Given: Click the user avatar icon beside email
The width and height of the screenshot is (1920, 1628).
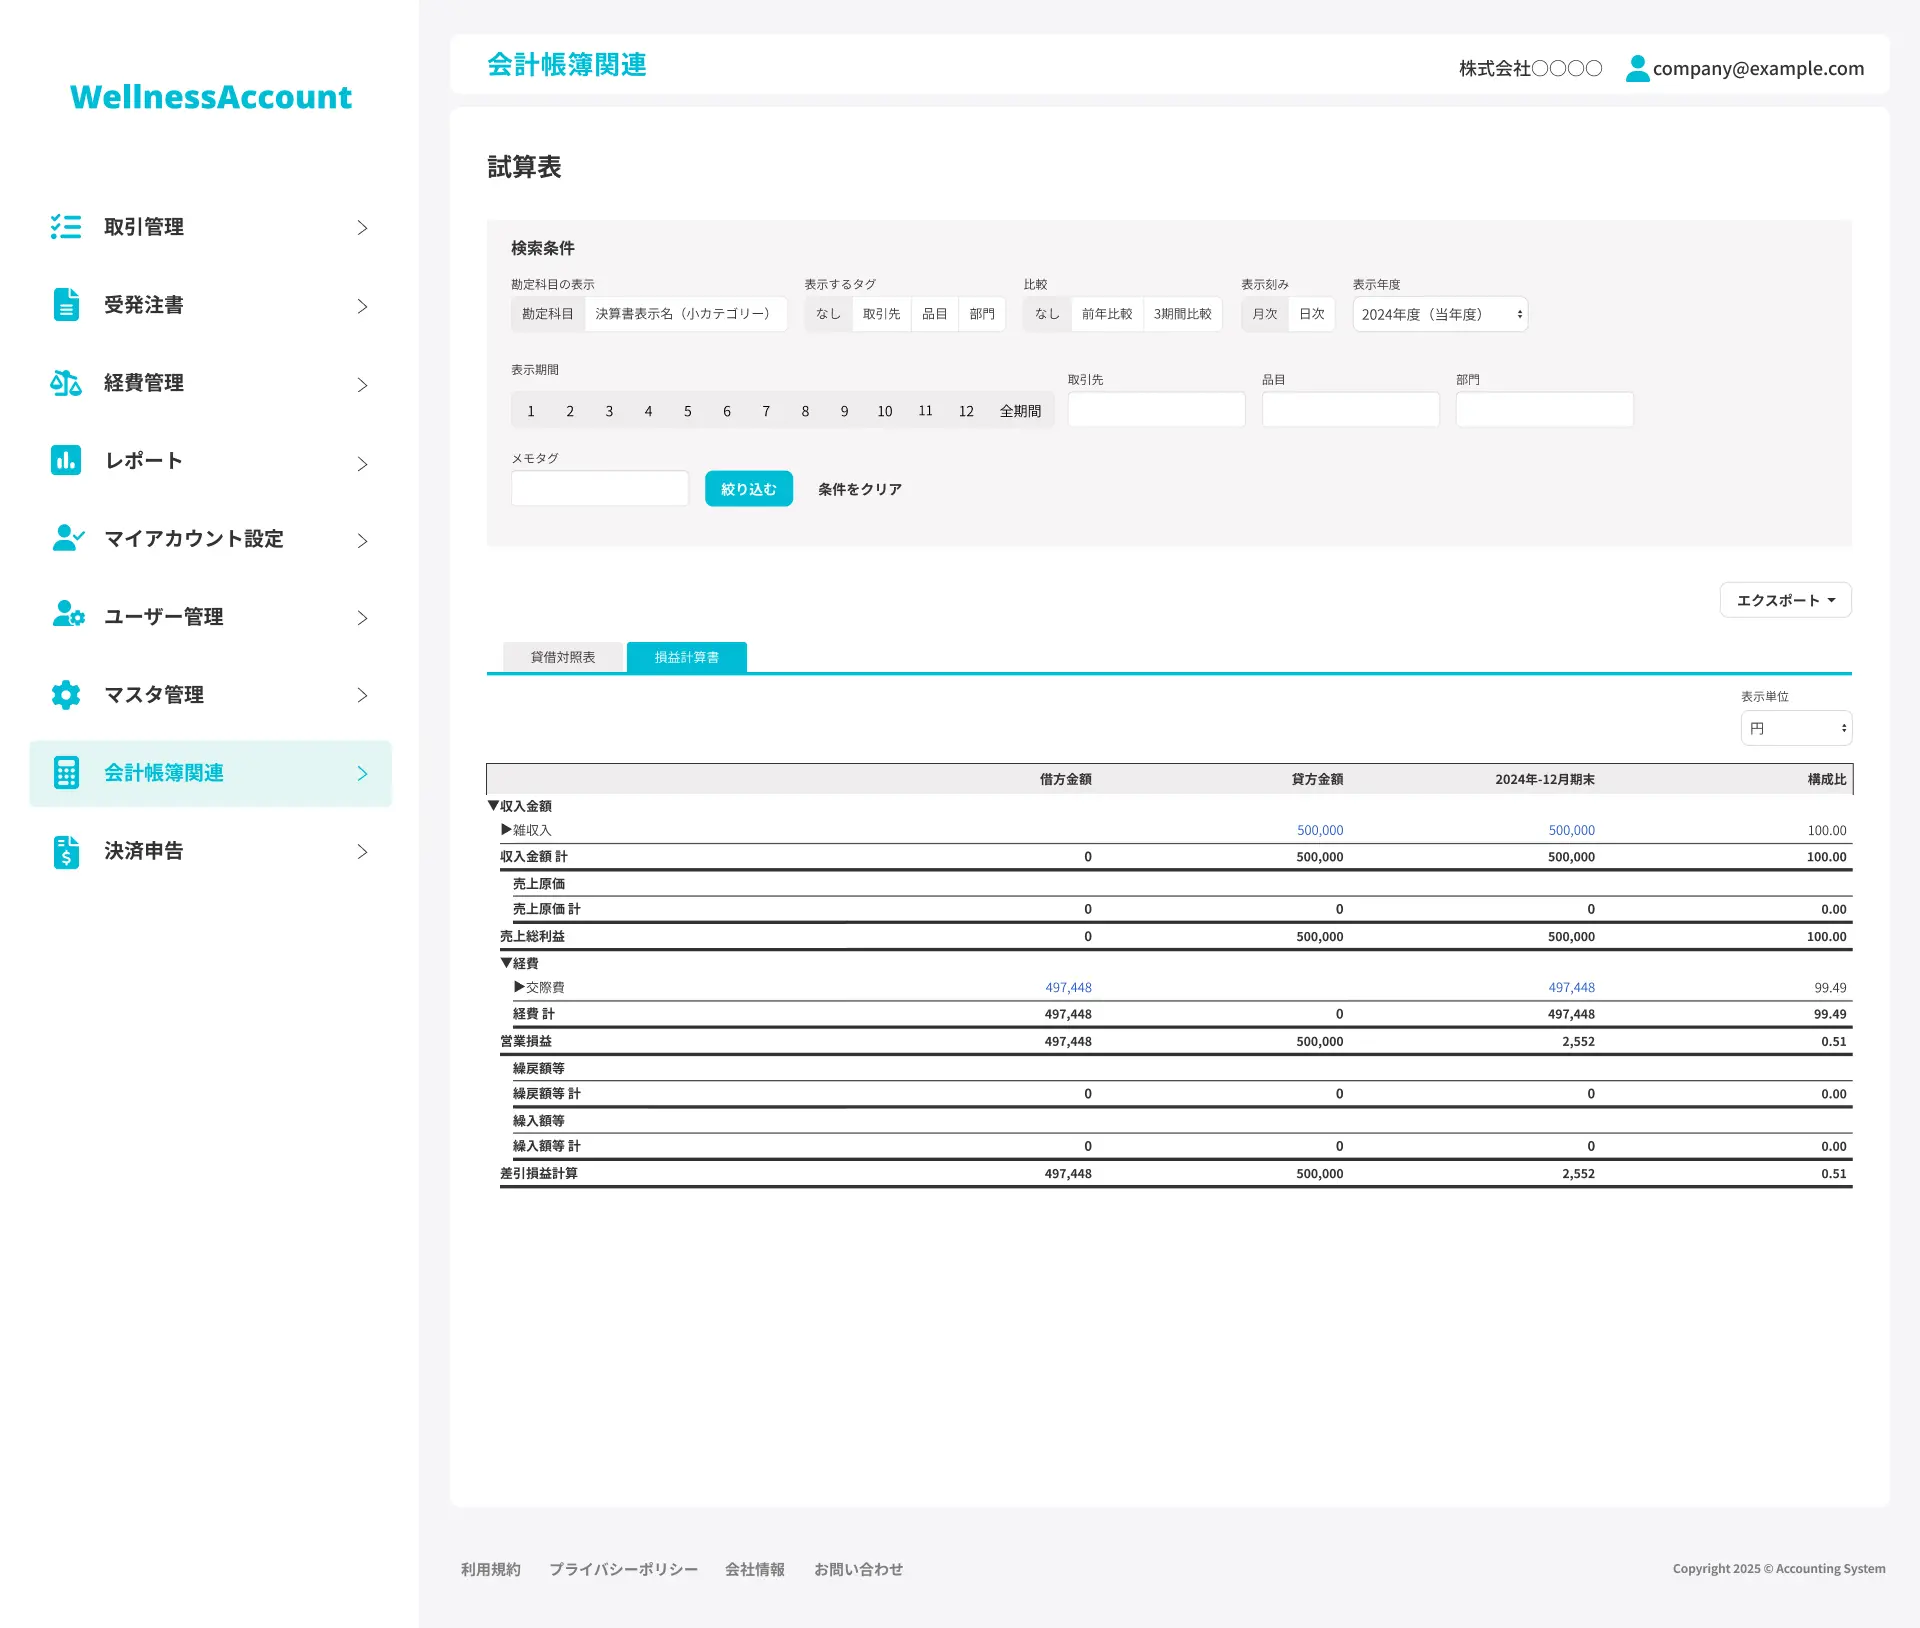Looking at the screenshot, I should tap(1637, 68).
